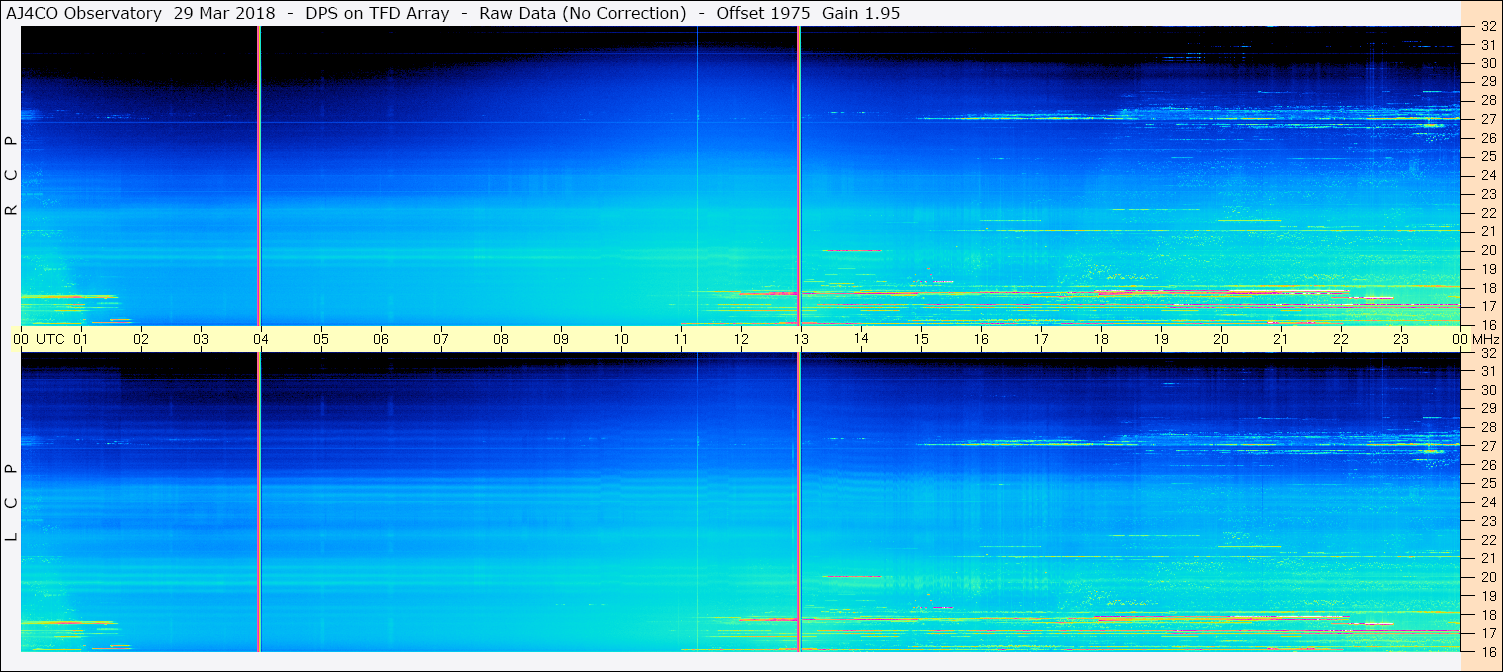
Task: Click the 29 MHz tick on the LCP frequency scale
Action: click(1487, 409)
